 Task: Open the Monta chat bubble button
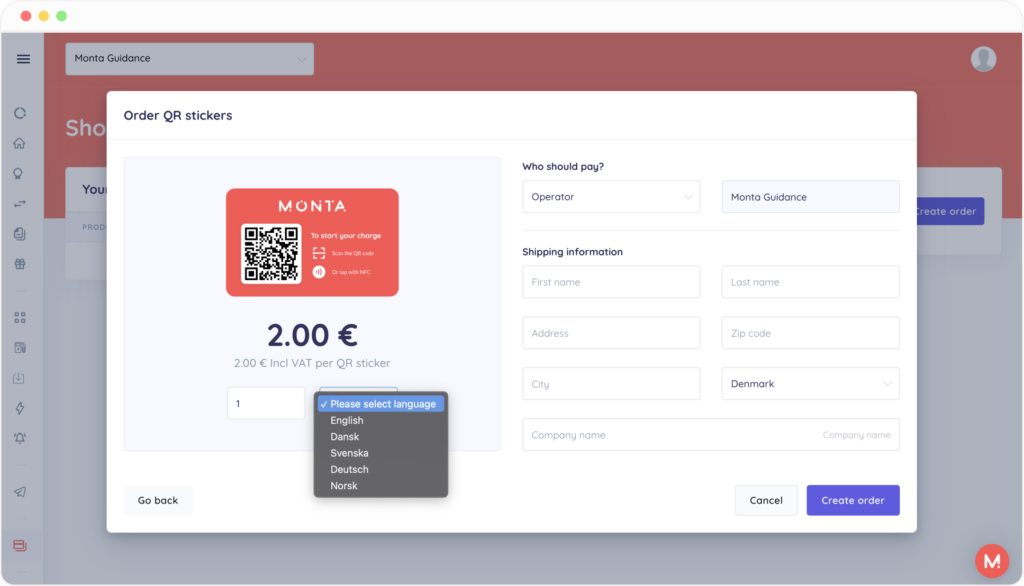click(992, 561)
